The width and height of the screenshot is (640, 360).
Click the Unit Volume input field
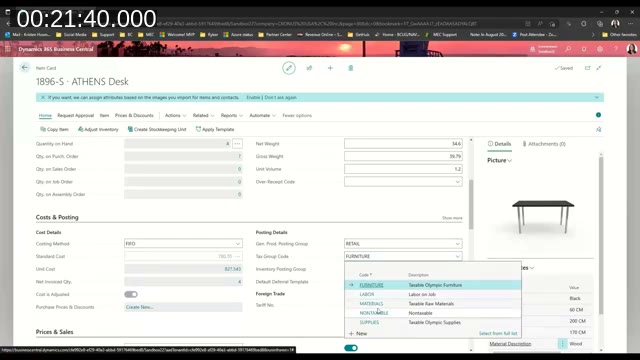[403, 169]
